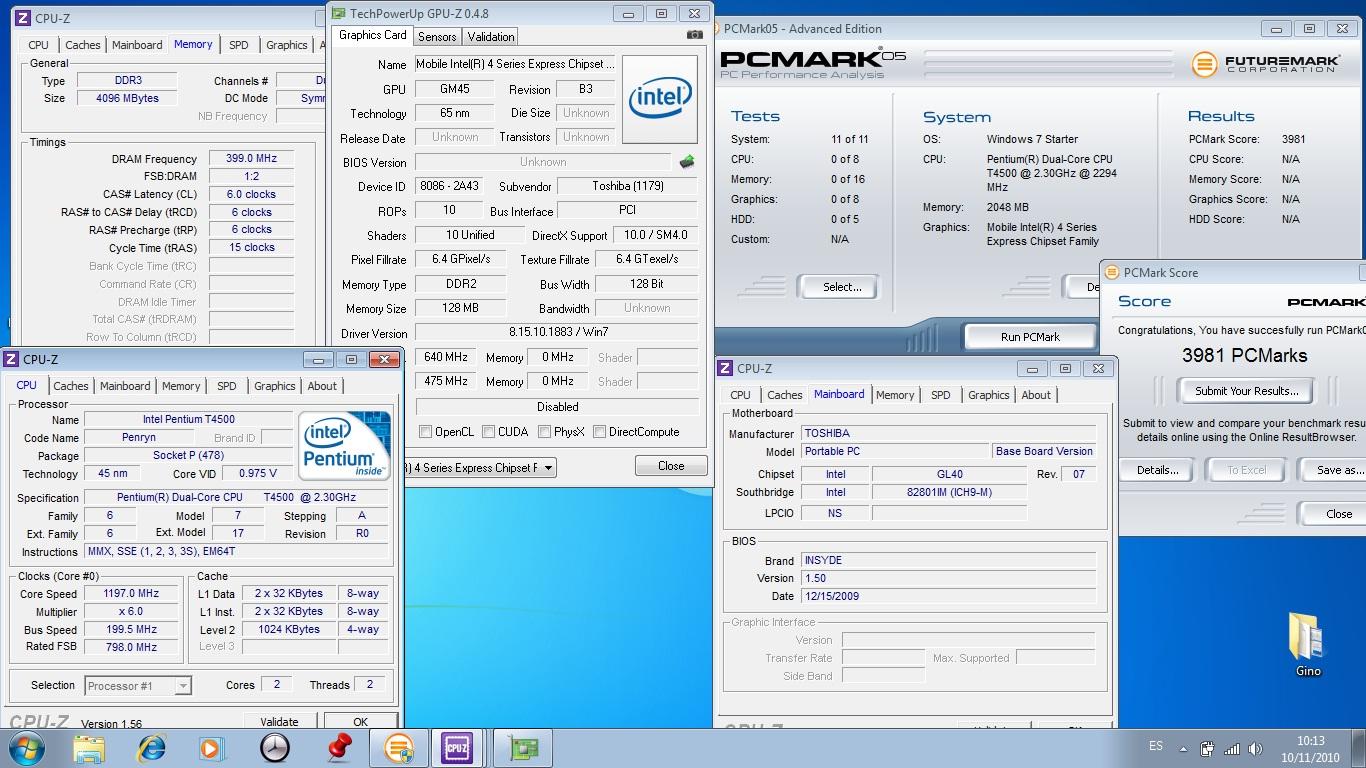Click the network signal tray icon
The width and height of the screenshot is (1366, 768).
pos(1232,748)
